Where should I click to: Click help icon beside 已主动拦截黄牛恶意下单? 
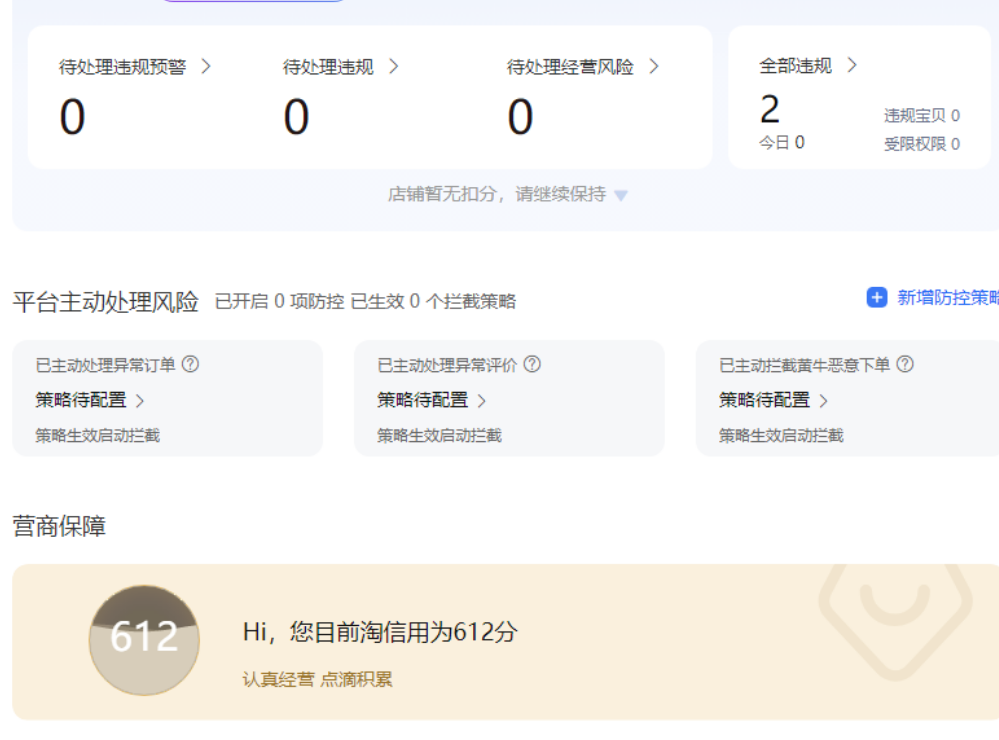point(904,365)
